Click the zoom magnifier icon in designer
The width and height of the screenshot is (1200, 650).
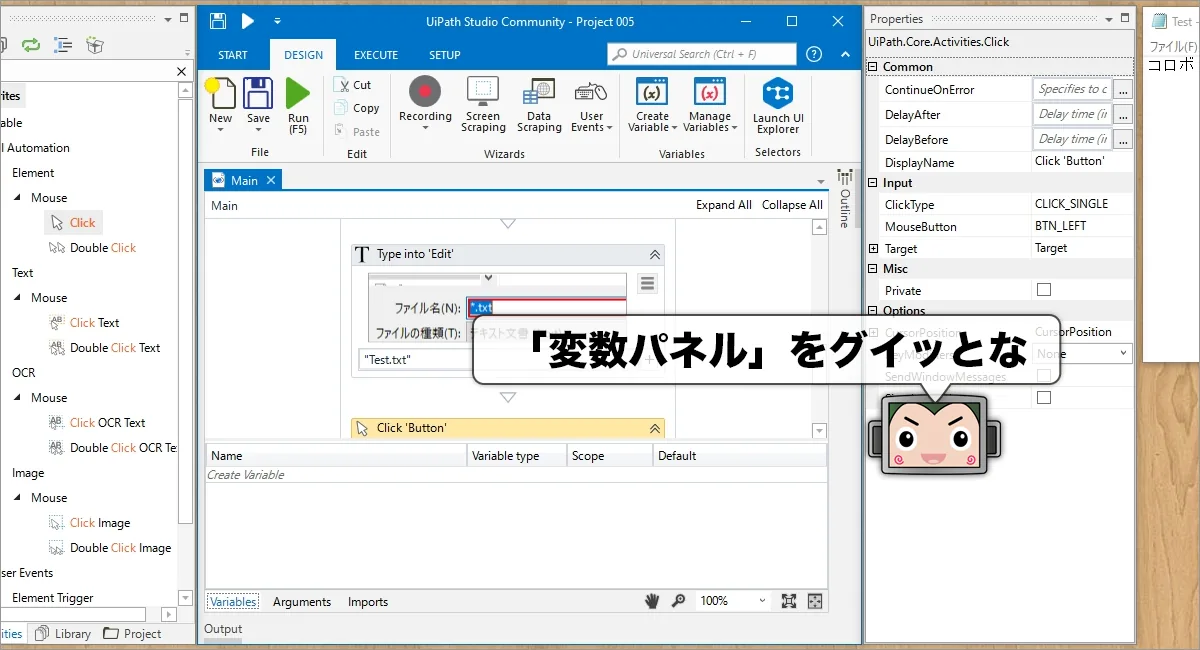[x=679, y=601]
